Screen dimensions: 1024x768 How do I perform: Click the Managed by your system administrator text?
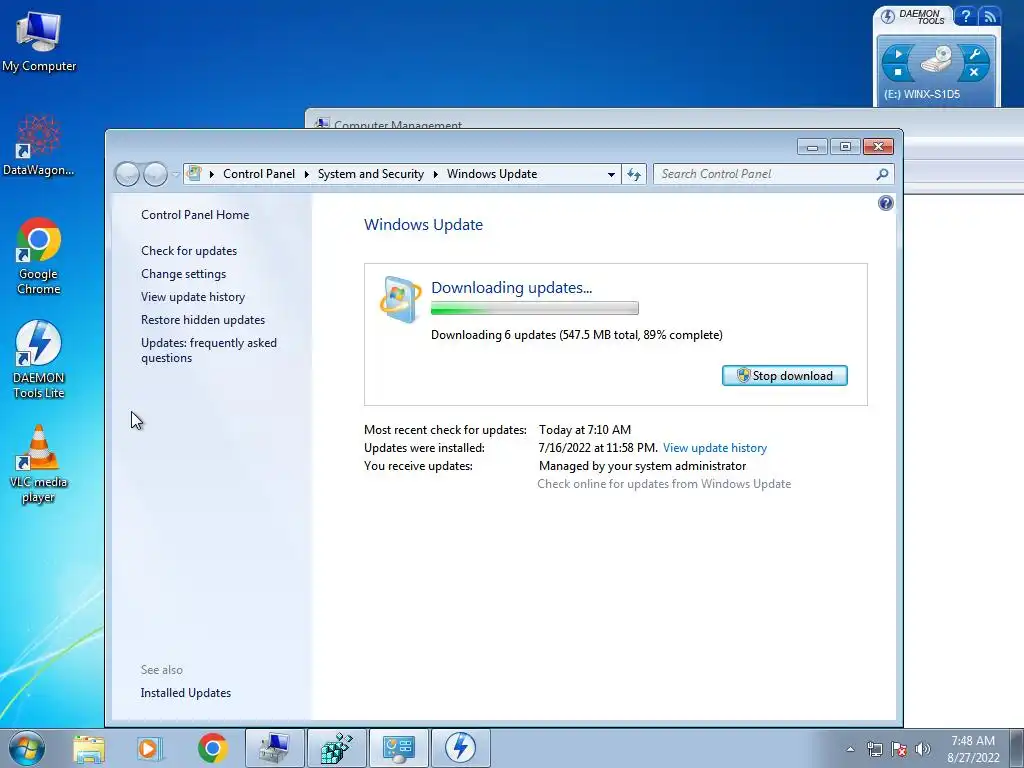pos(642,466)
